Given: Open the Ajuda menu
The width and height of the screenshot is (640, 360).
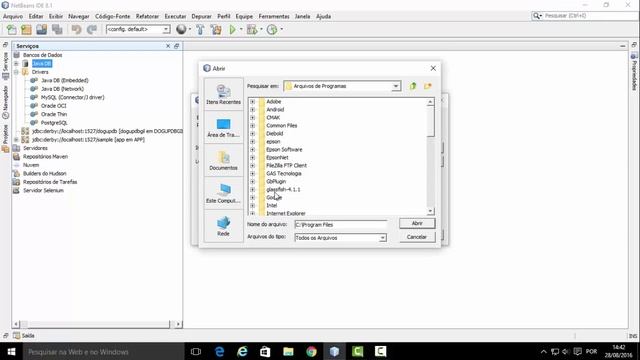Looking at the screenshot, I should tap(324, 16).
